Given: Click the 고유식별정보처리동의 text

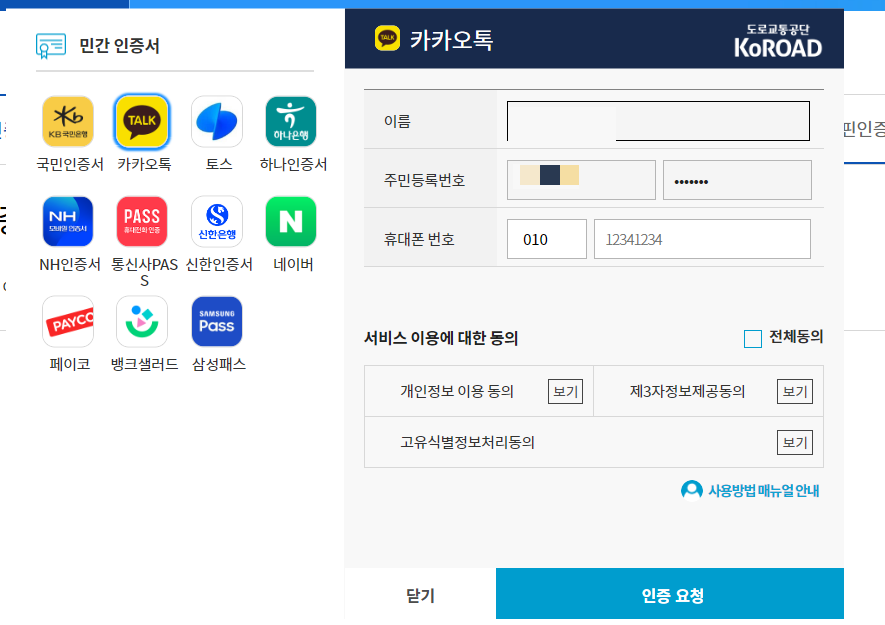Looking at the screenshot, I should pyautogui.click(x=467, y=442).
